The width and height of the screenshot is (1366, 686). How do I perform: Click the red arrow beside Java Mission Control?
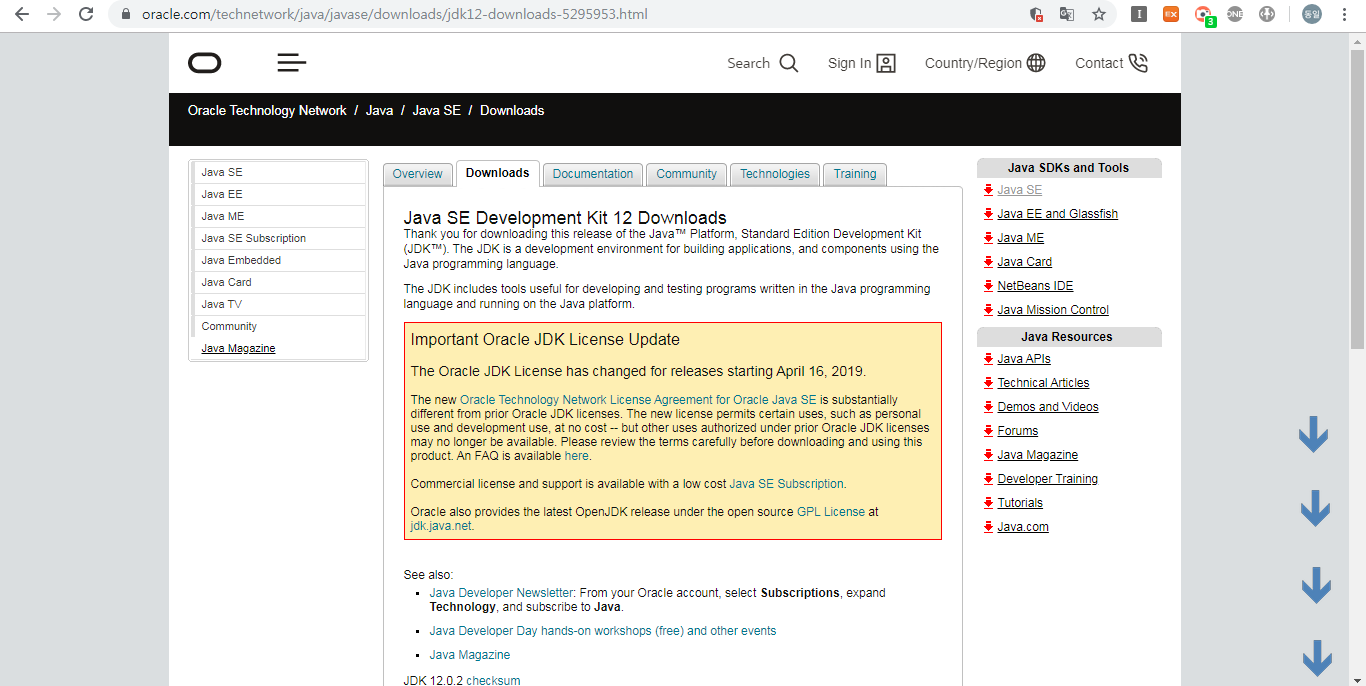pyautogui.click(x=988, y=310)
